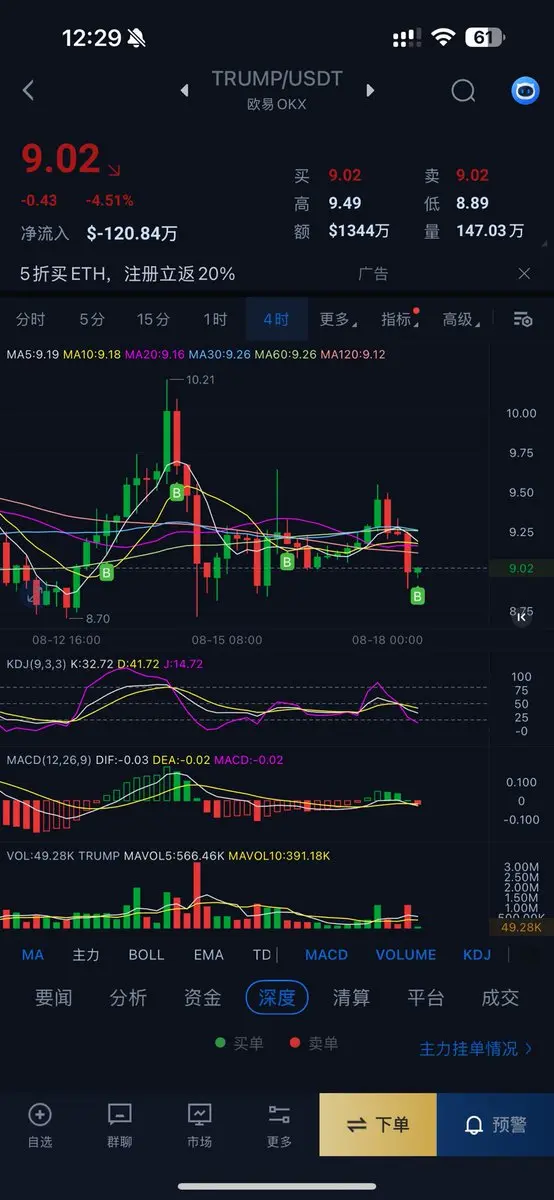The image size is (554, 1200).
Task: Toggle BOLL indicator
Action: pos(146,954)
